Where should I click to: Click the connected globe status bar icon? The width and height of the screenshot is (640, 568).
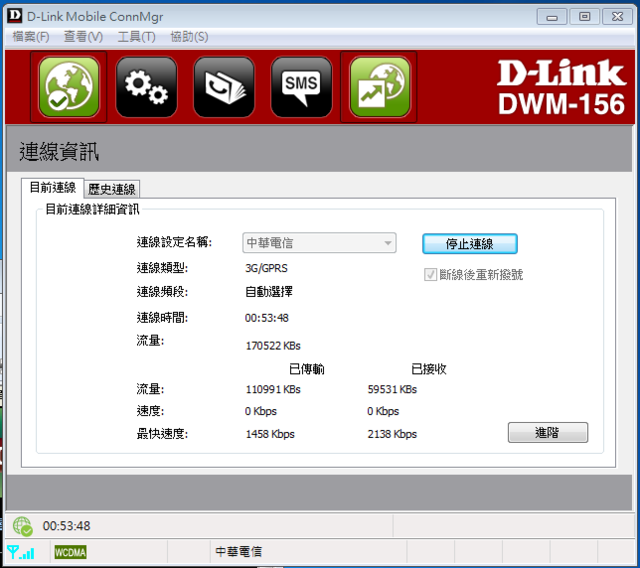(x=22, y=526)
